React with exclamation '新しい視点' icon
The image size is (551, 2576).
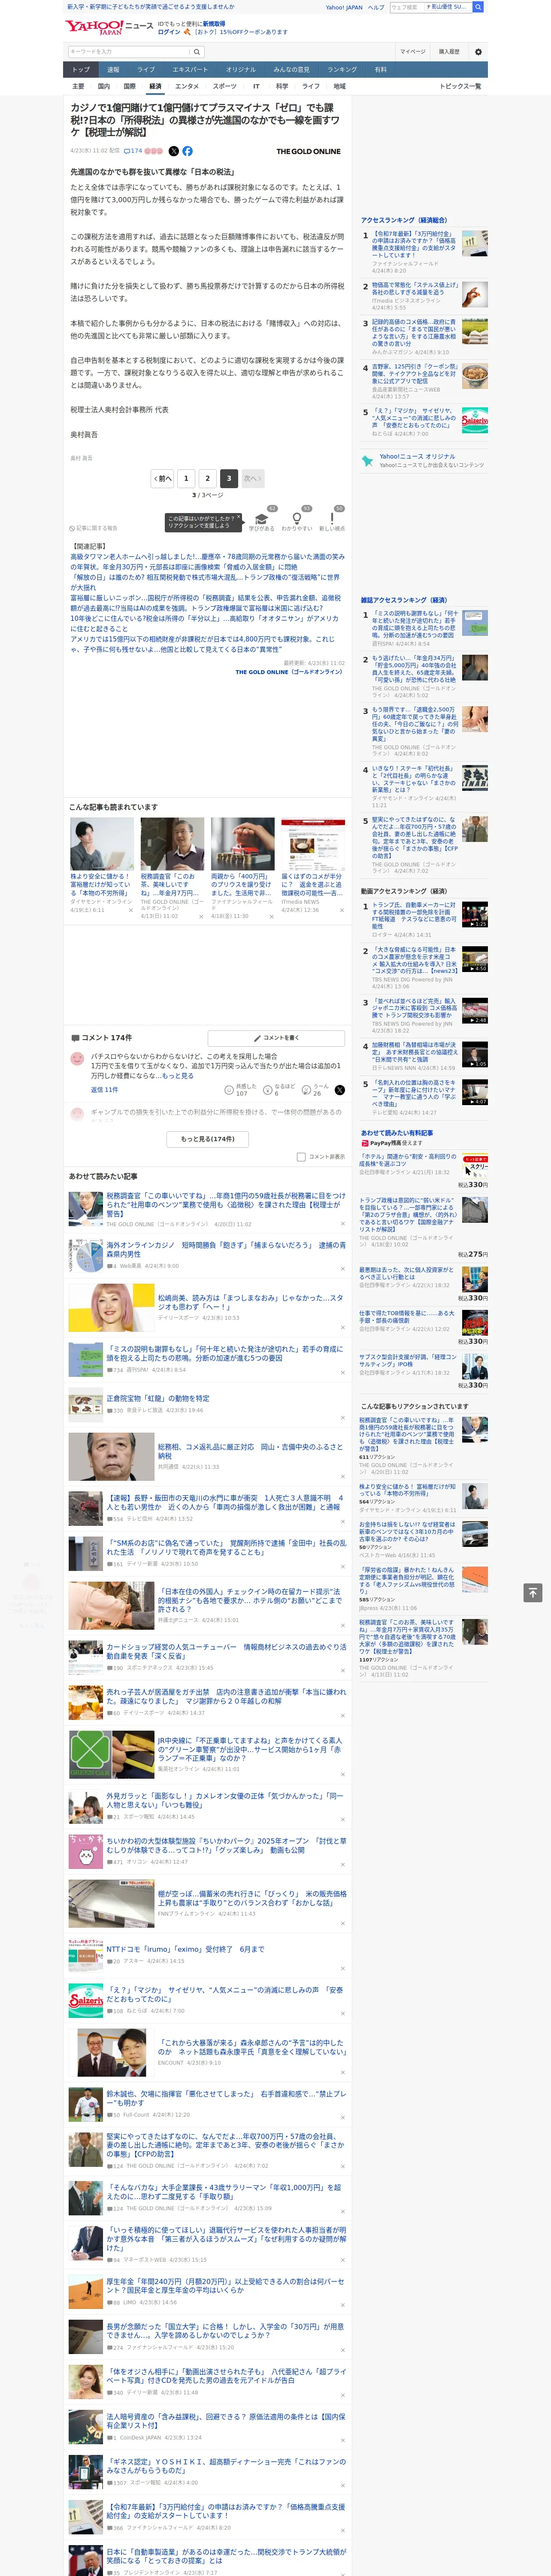tap(332, 519)
